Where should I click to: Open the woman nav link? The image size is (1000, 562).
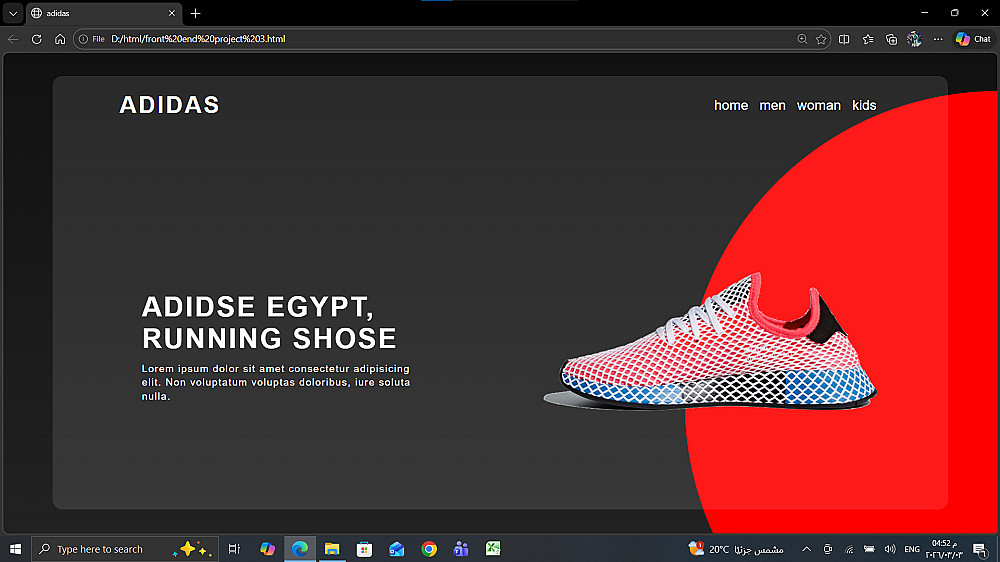(x=819, y=105)
